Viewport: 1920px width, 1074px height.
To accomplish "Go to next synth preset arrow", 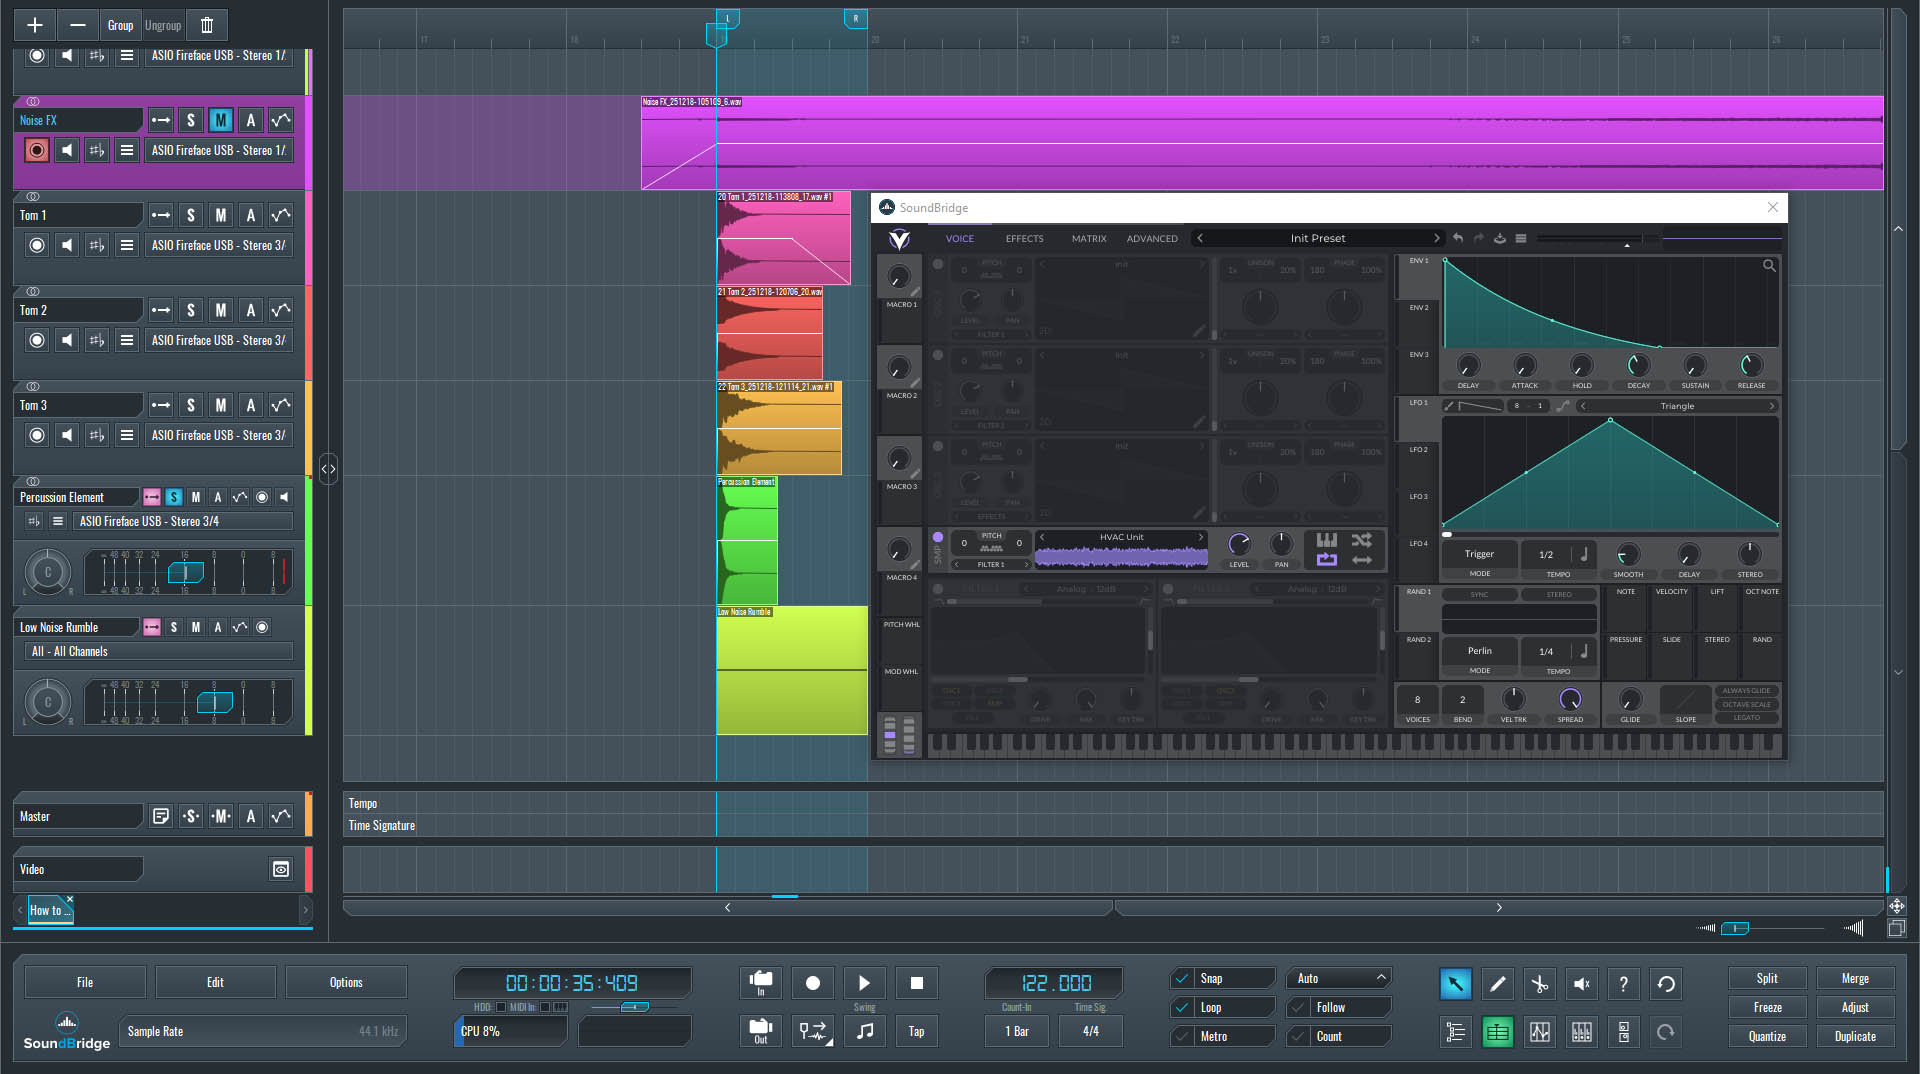I will pos(1436,238).
